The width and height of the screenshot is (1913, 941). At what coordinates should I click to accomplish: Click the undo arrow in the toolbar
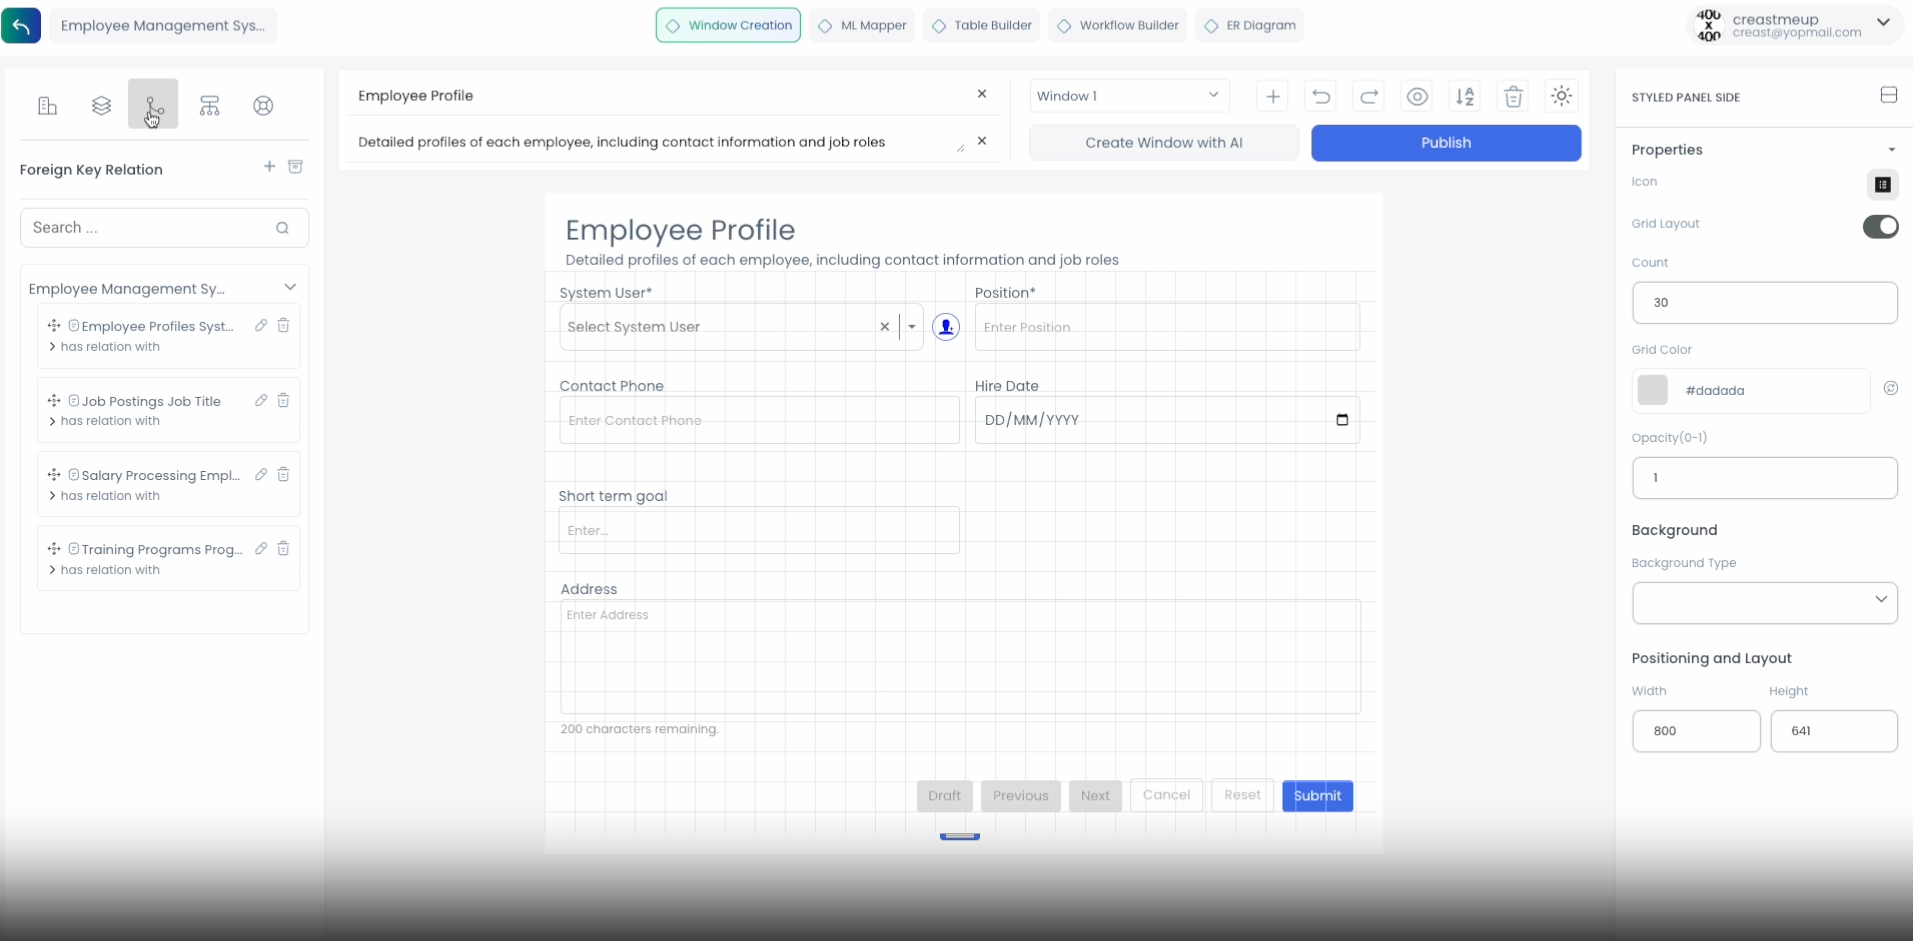coord(1321,97)
